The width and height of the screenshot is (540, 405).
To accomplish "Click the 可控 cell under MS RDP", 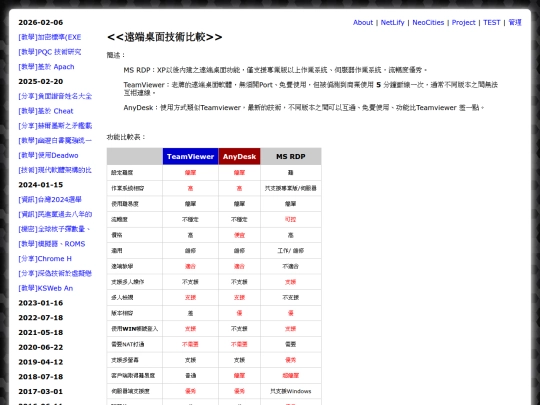I will click(291, 219).
